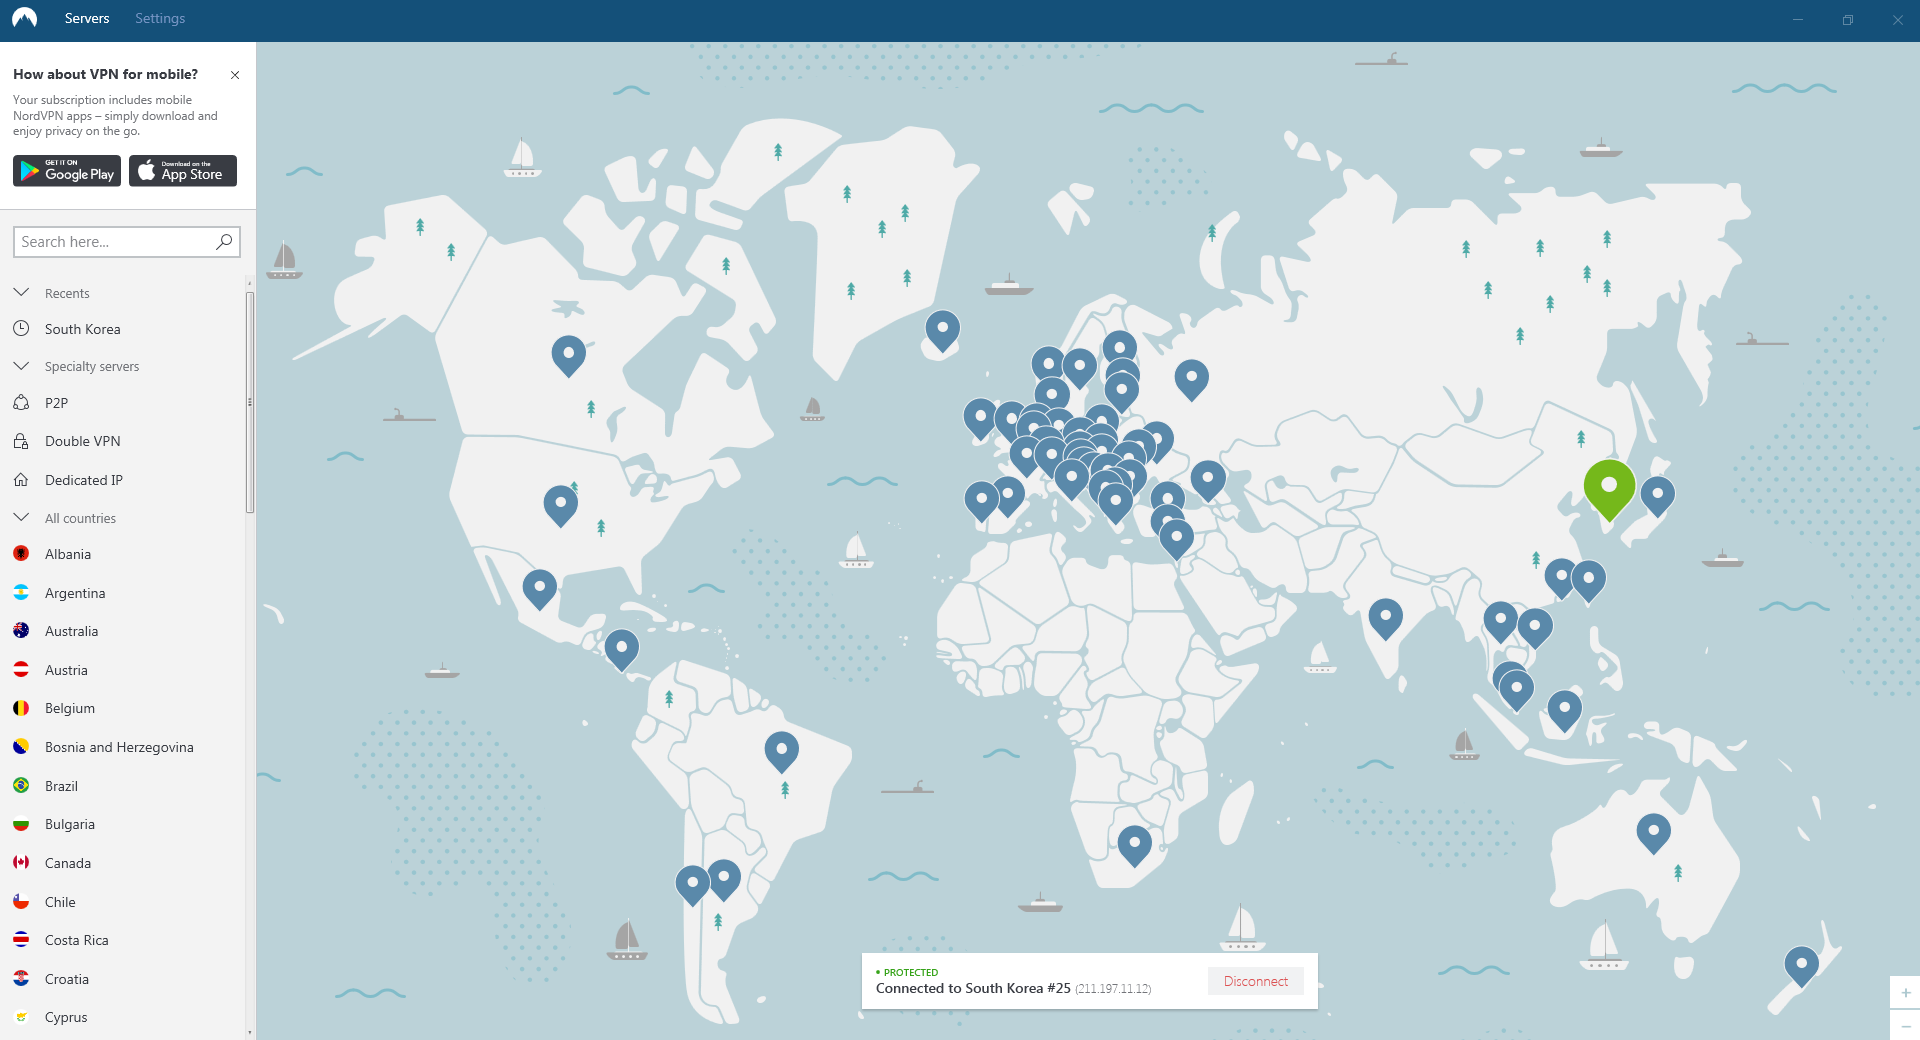This screenshot has width=1920, height=1040.
Task: Click the Japan map pin
Action: (1657, 496)
